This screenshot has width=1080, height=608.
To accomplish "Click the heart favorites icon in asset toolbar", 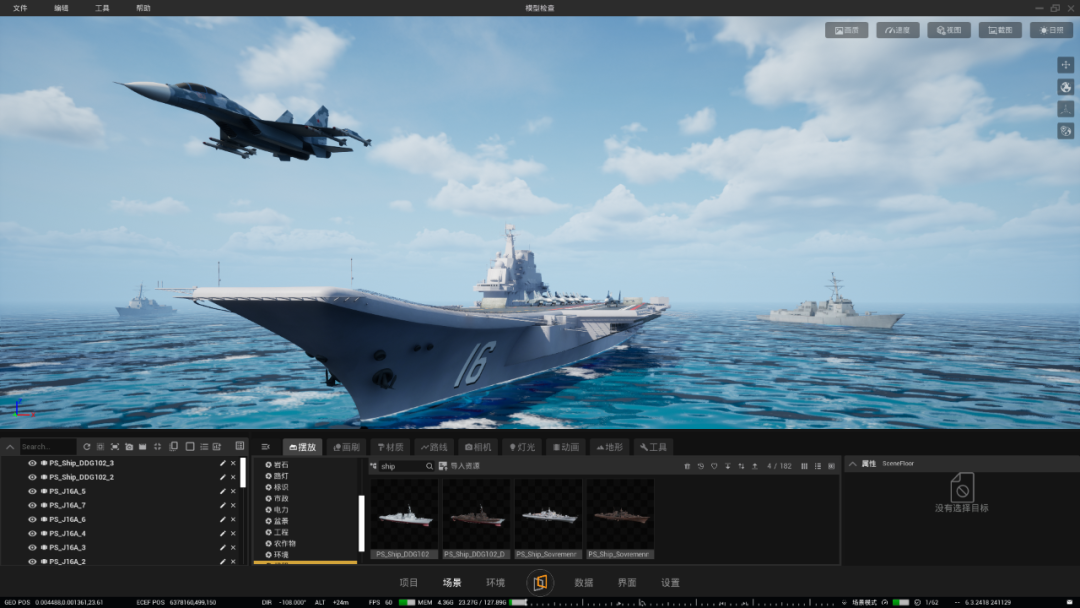I will point(714,466).
